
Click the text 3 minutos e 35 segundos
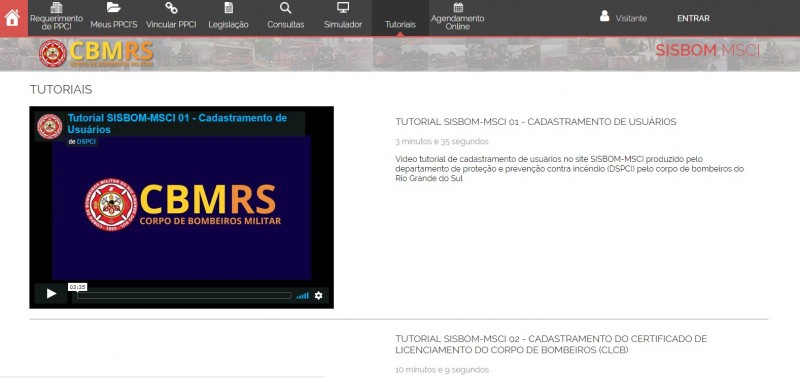[x=442, y=141]
